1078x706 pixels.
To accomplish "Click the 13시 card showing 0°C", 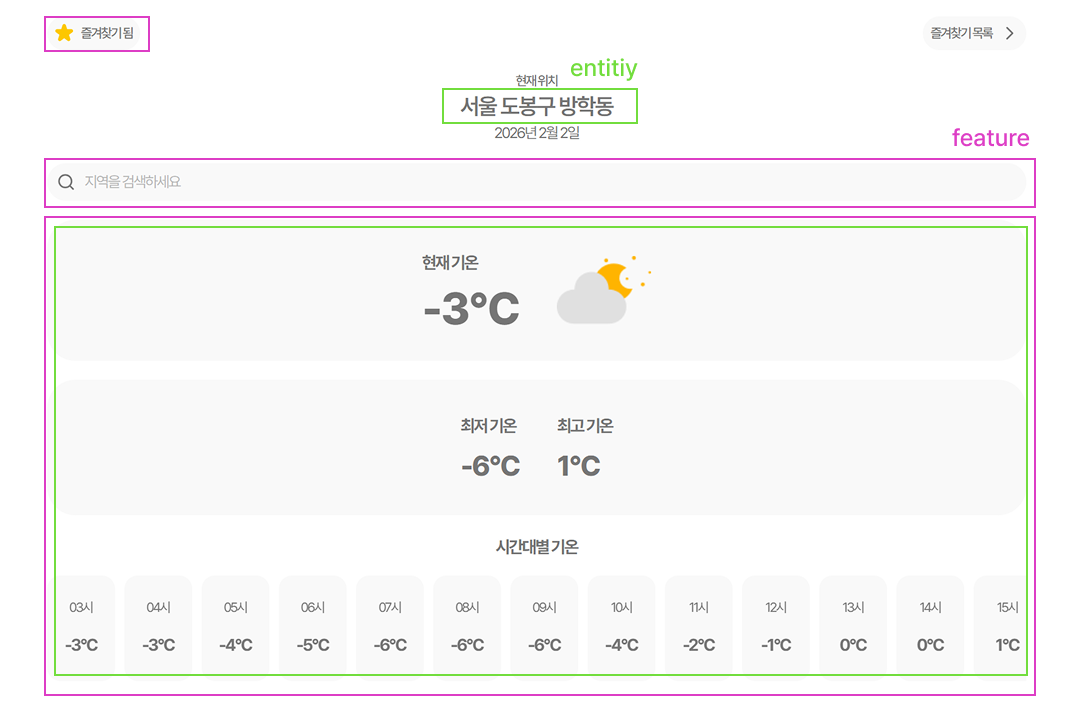I will point(853,622).
